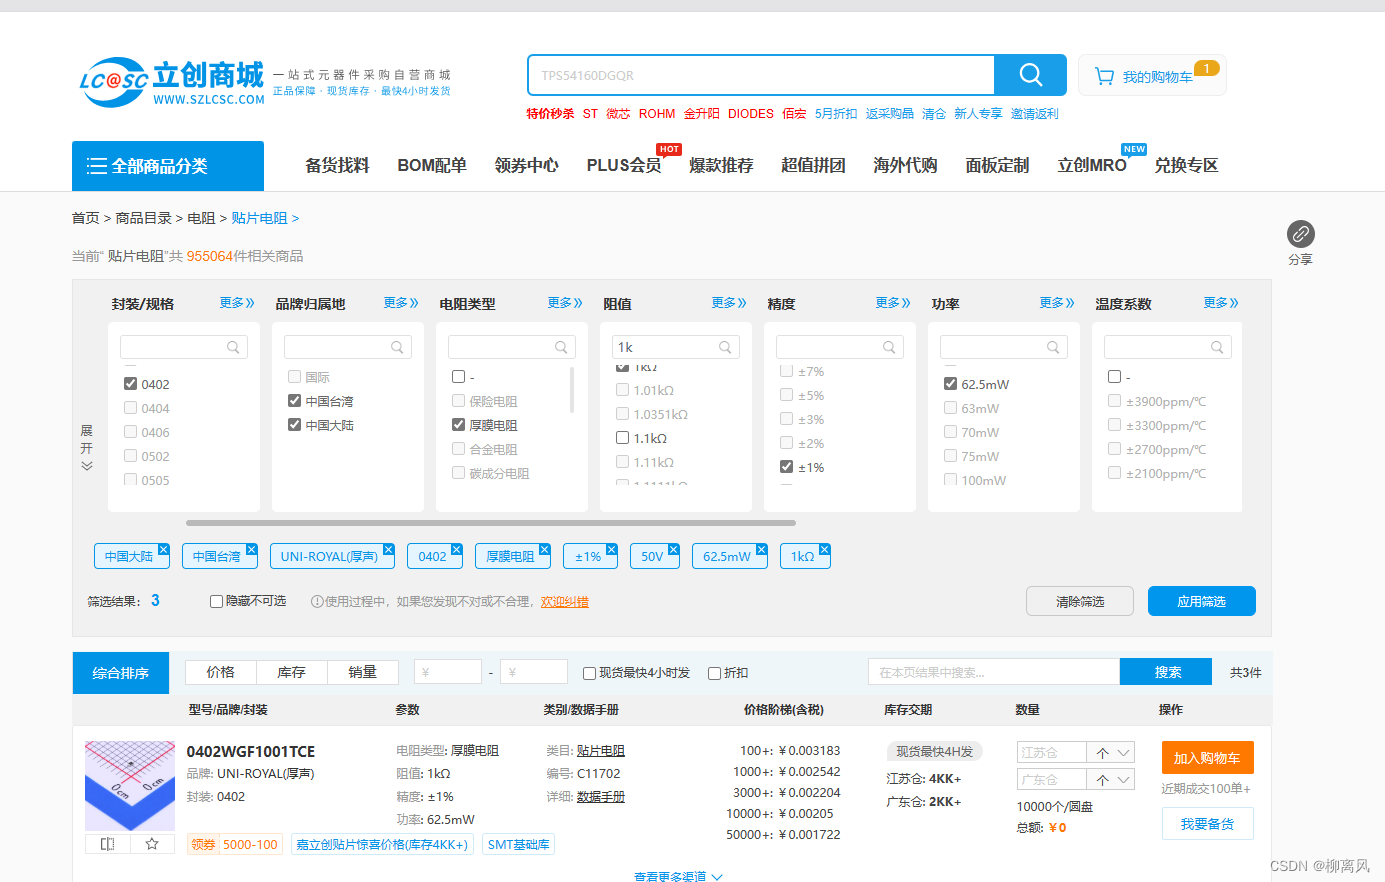Viewport: 1385px width, 882px height.
Task: Remove the 0402 filter tag
Action: pyautogui.click(x=456, y=550)
